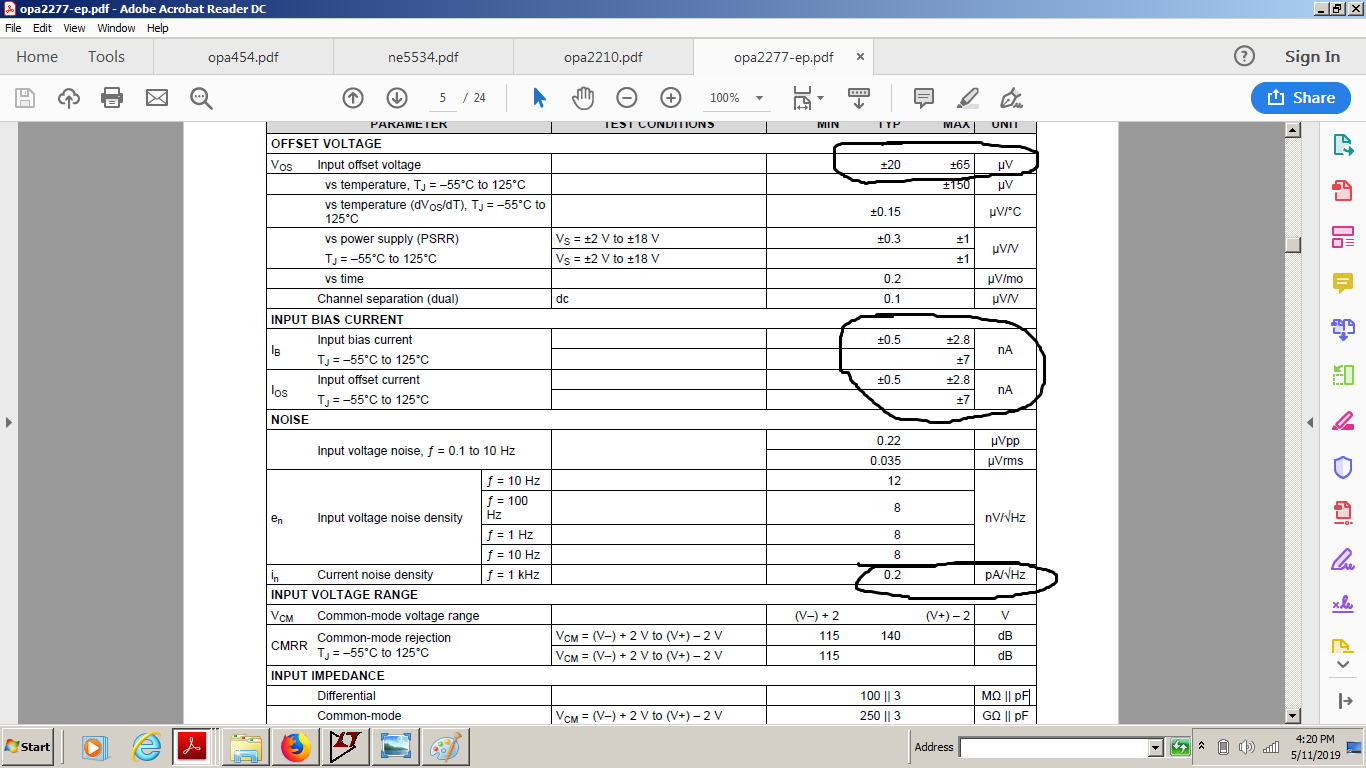Collapse the right tools pane
The height and width of the screenshot is (768, 1366).
point(1343,700)
